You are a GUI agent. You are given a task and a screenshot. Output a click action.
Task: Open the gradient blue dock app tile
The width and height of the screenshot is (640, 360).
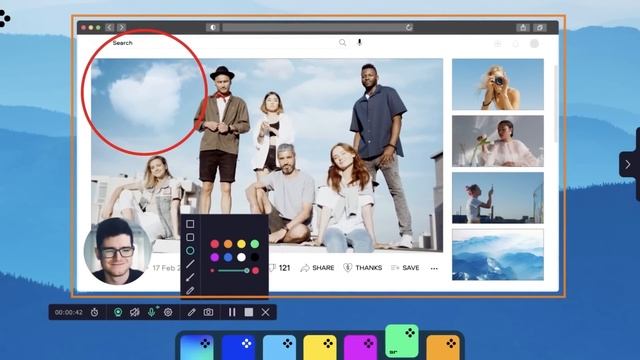coord(197,347)
